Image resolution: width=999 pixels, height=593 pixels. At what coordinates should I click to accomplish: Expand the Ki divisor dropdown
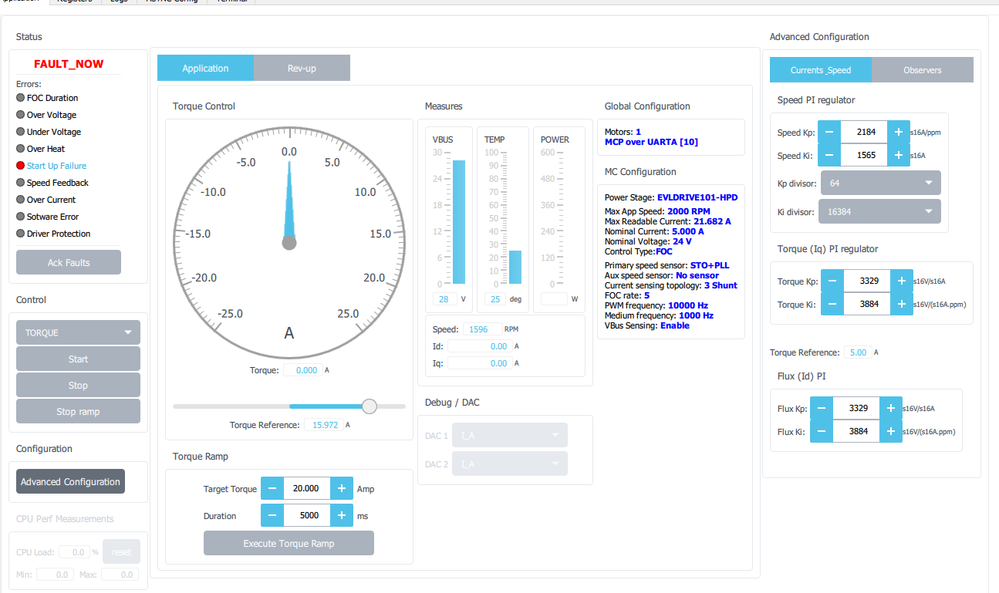click(x=880, y=211)
